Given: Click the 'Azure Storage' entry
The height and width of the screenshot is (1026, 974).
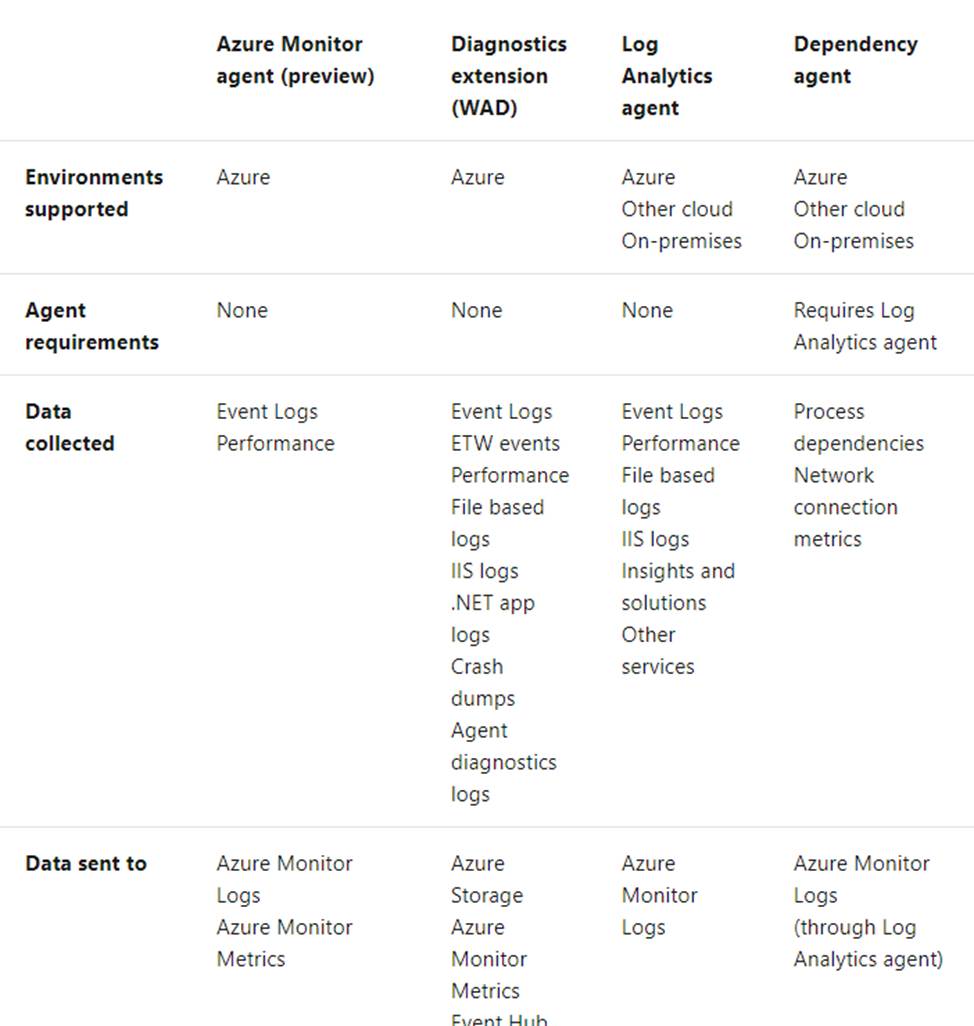Looking at the screenshot, I should 486,879.
